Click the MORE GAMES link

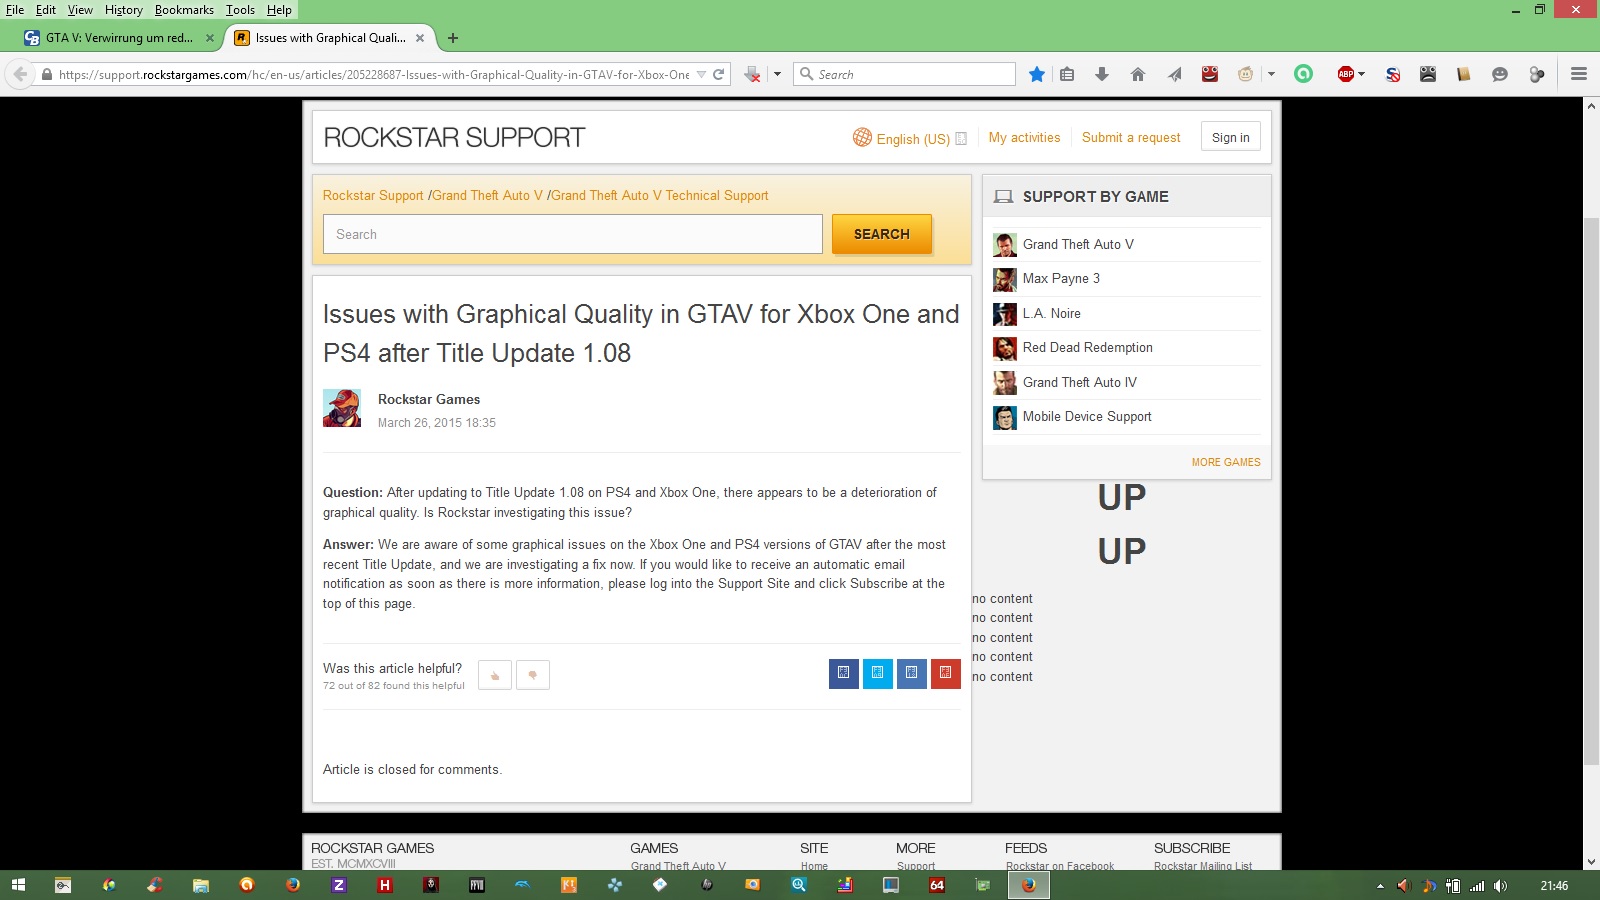click(x=1226, y=462)
